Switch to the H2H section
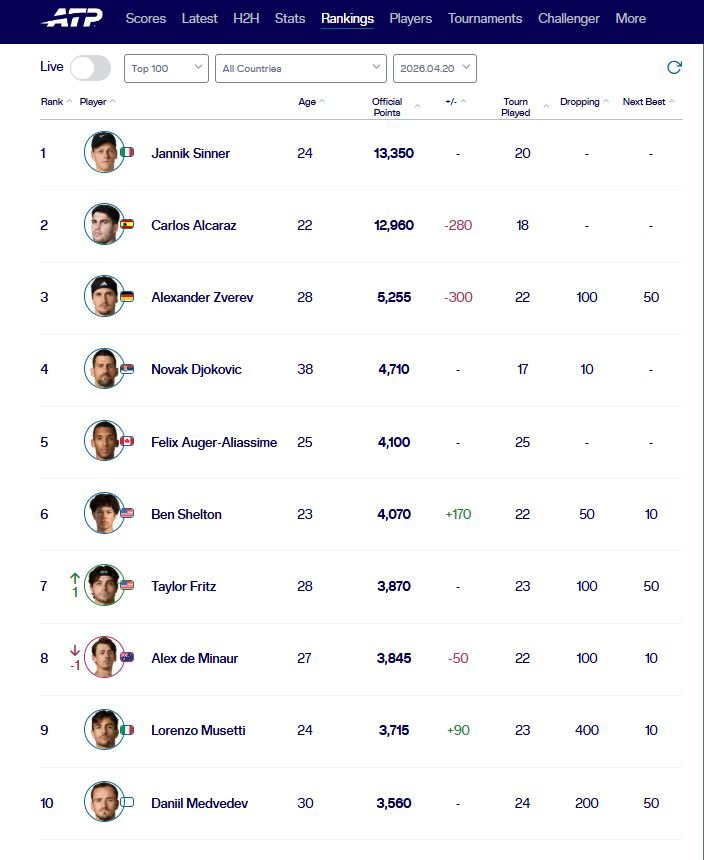 click(246, 19)
